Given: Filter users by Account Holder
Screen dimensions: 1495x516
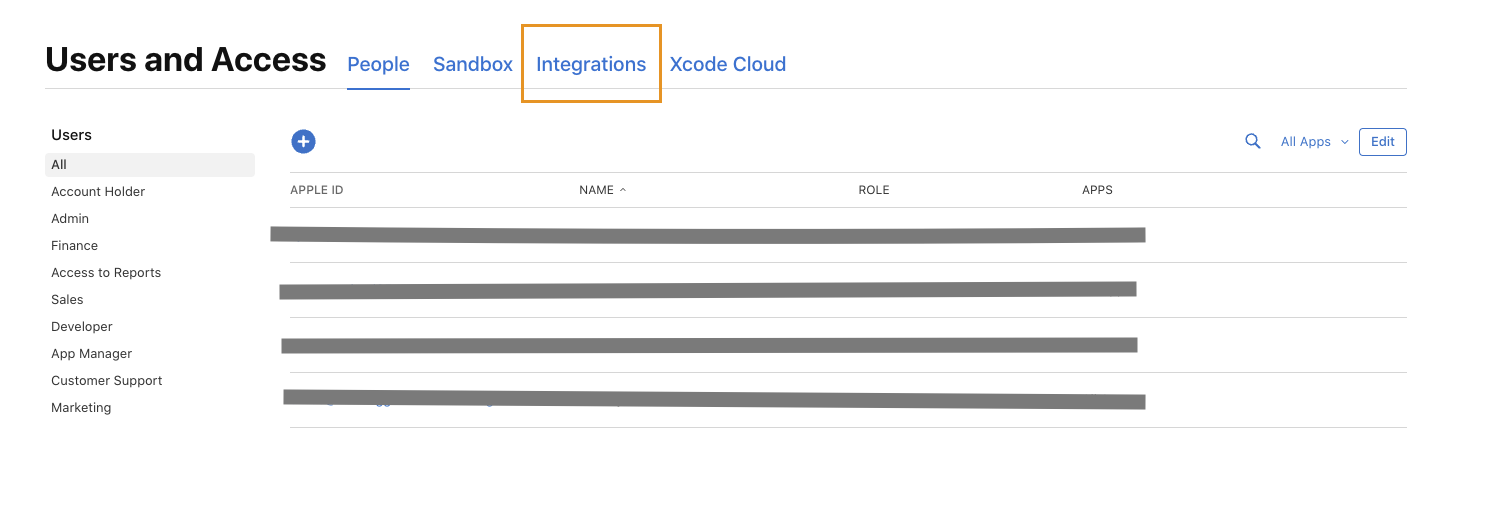Looking at the screenshot, I should tap(98, 192).
